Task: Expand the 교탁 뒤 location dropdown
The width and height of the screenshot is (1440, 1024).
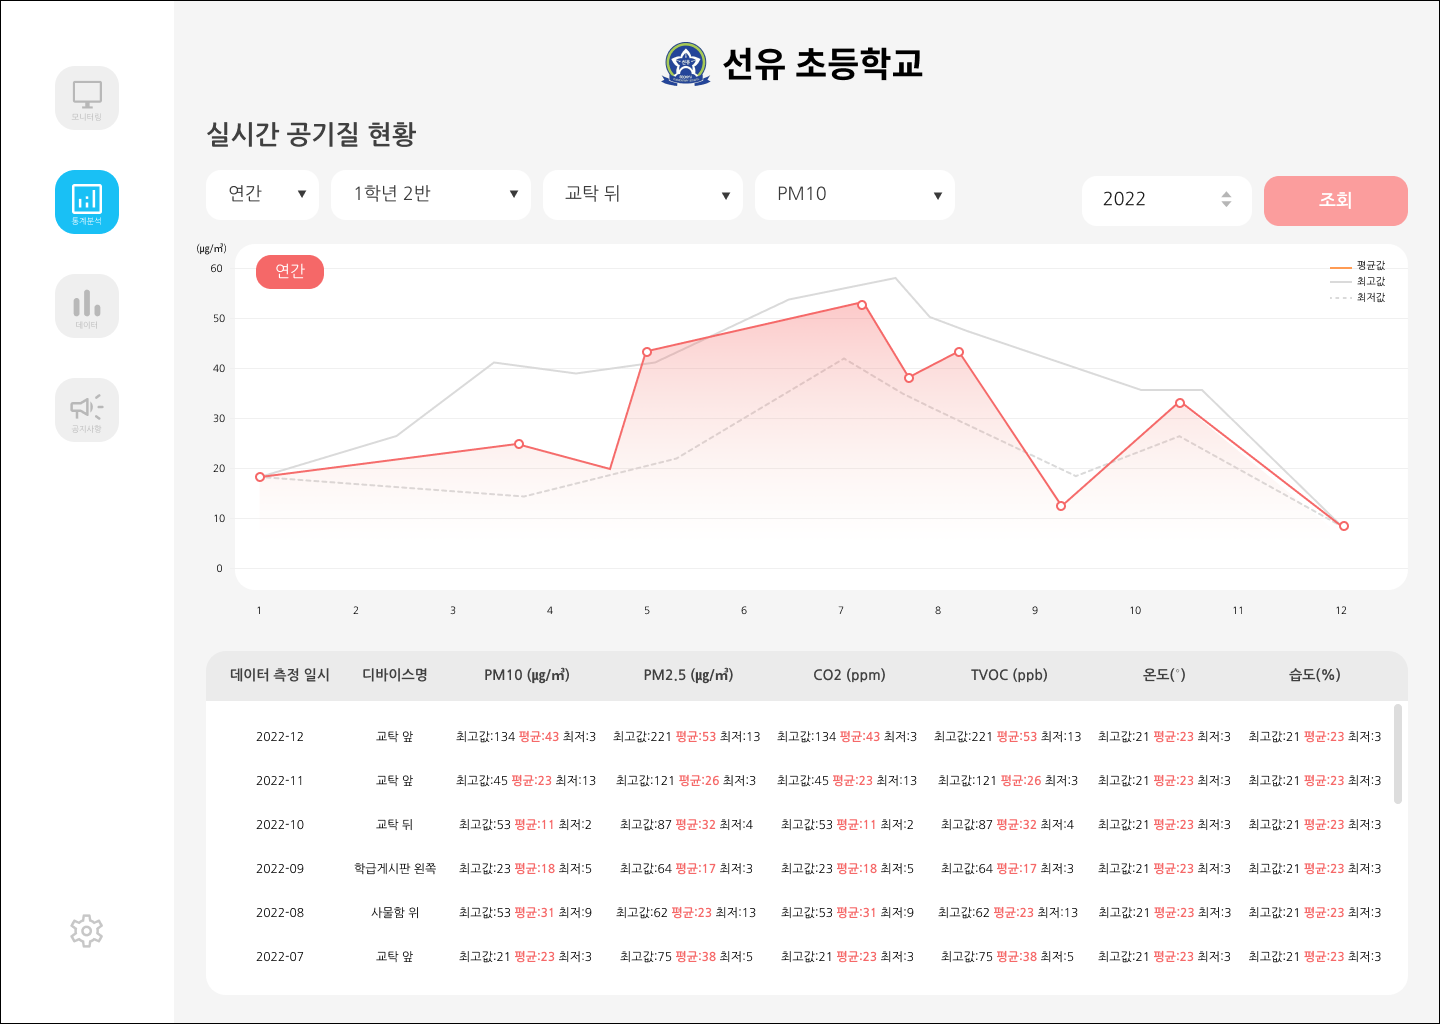Action: pos(643,194)
